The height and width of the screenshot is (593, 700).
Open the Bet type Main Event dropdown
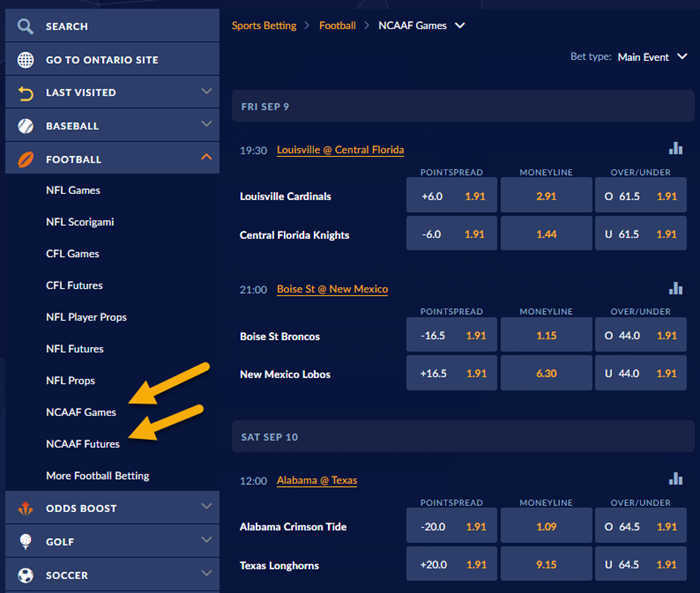click(x=682, y=57)
